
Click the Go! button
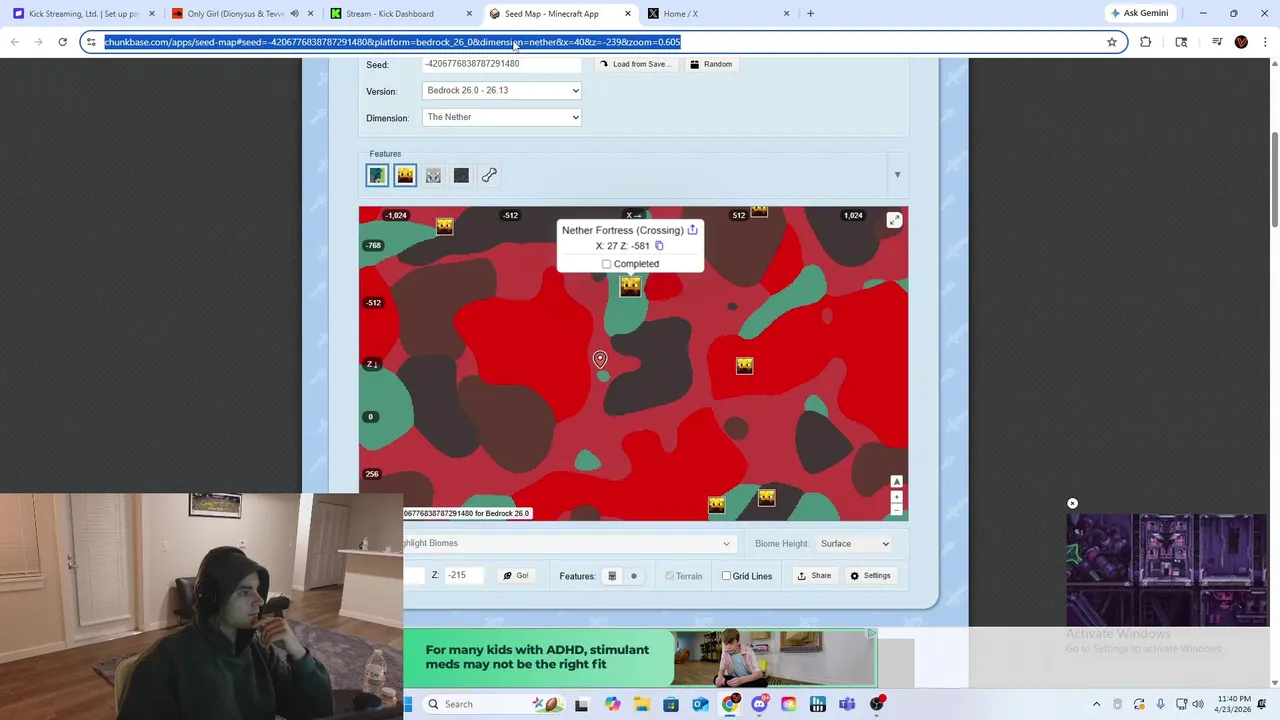(516, 576)
